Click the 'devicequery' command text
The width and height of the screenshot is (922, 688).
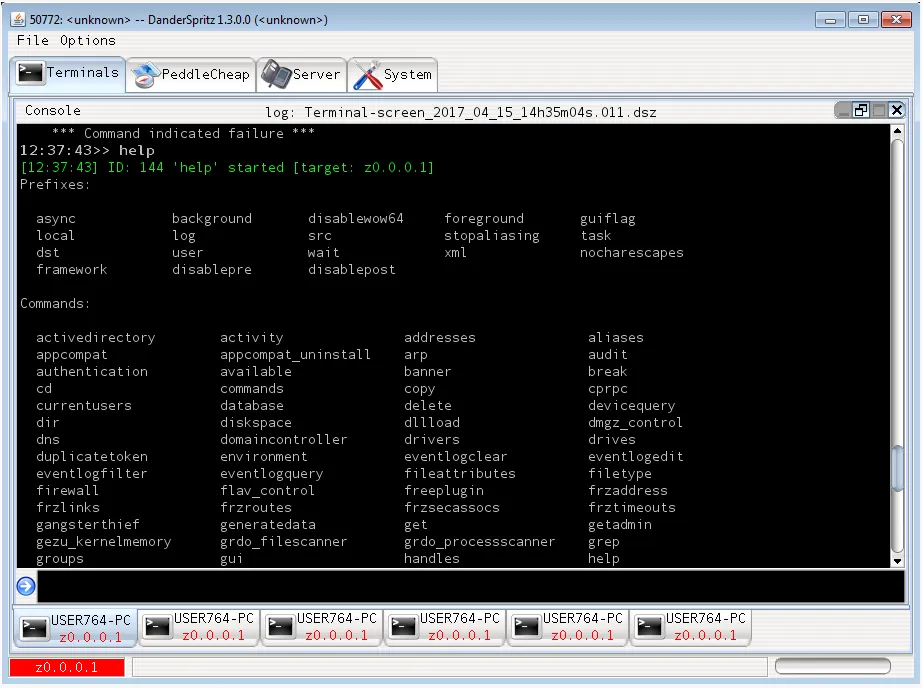click(x=632, y=406)
